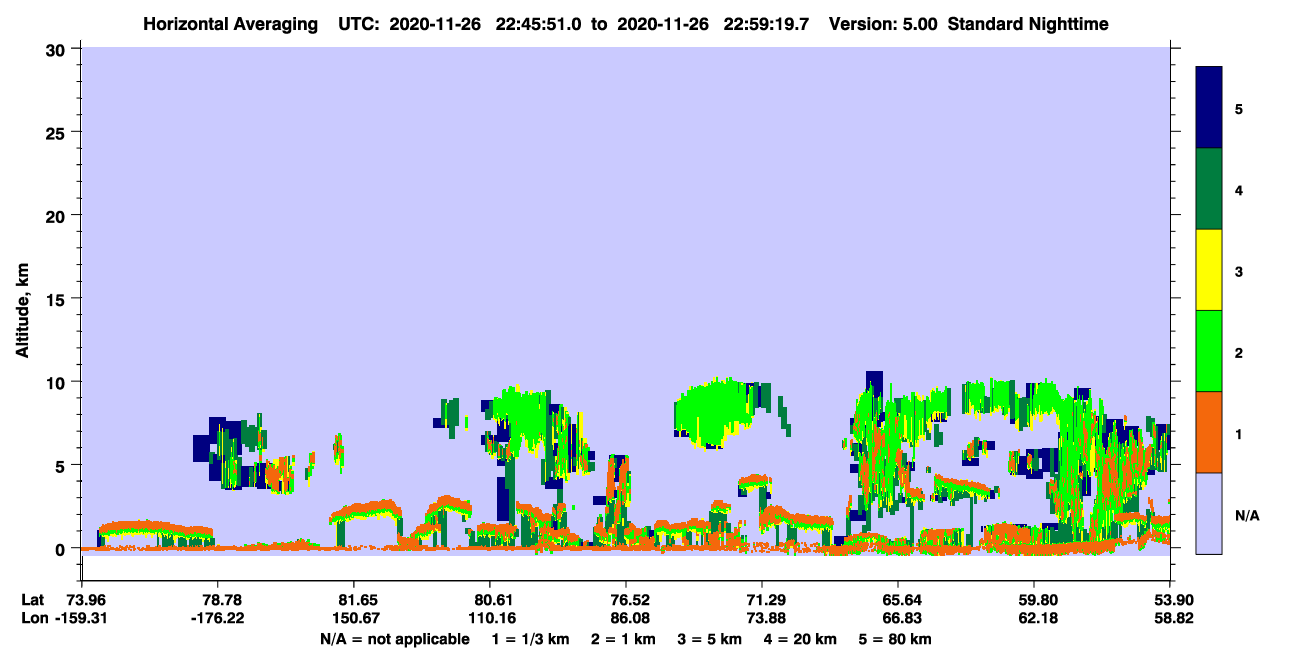Click the 15 km altitude tick label
The width and height of the screenshot is (1300, 667).
pyautogui.click(x=59, y=299)
